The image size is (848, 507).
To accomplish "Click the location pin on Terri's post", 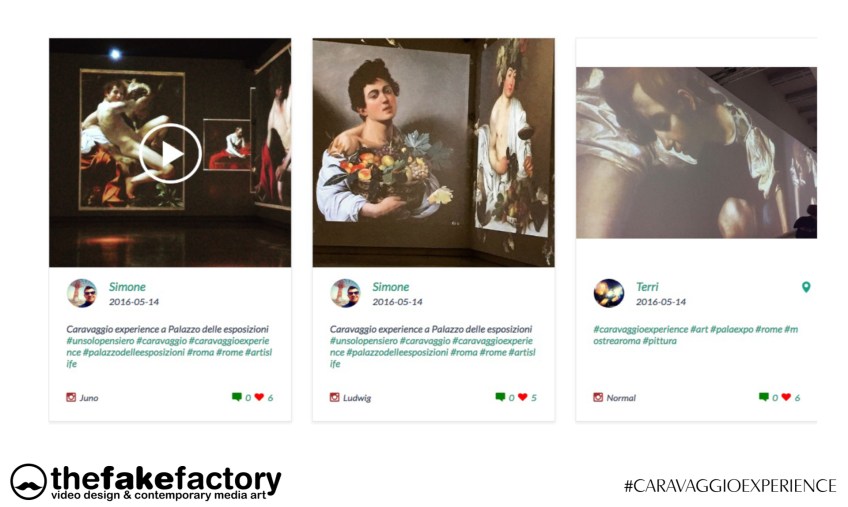I will (806, 287).
